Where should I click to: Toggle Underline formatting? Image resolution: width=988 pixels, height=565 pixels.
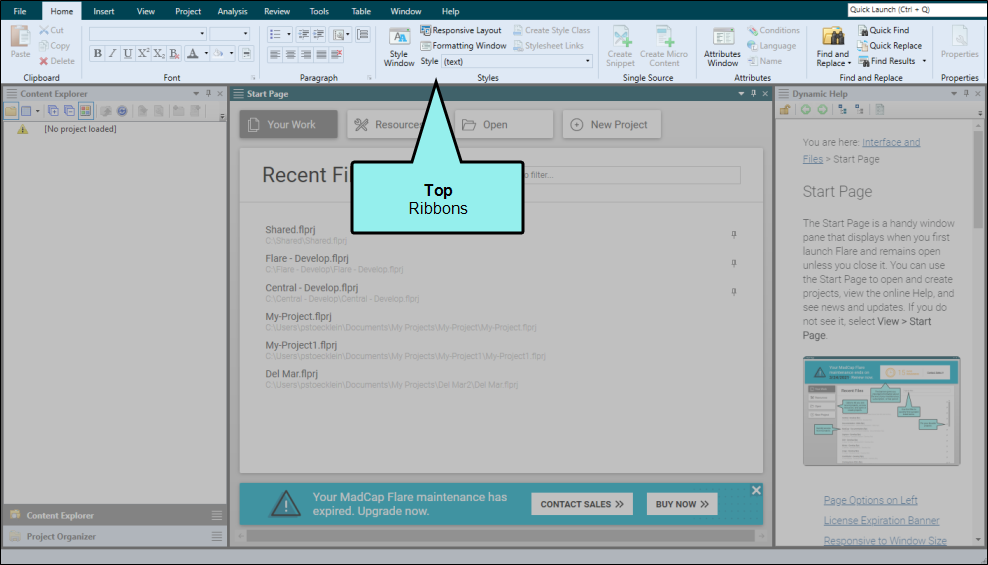coord(128,54)
